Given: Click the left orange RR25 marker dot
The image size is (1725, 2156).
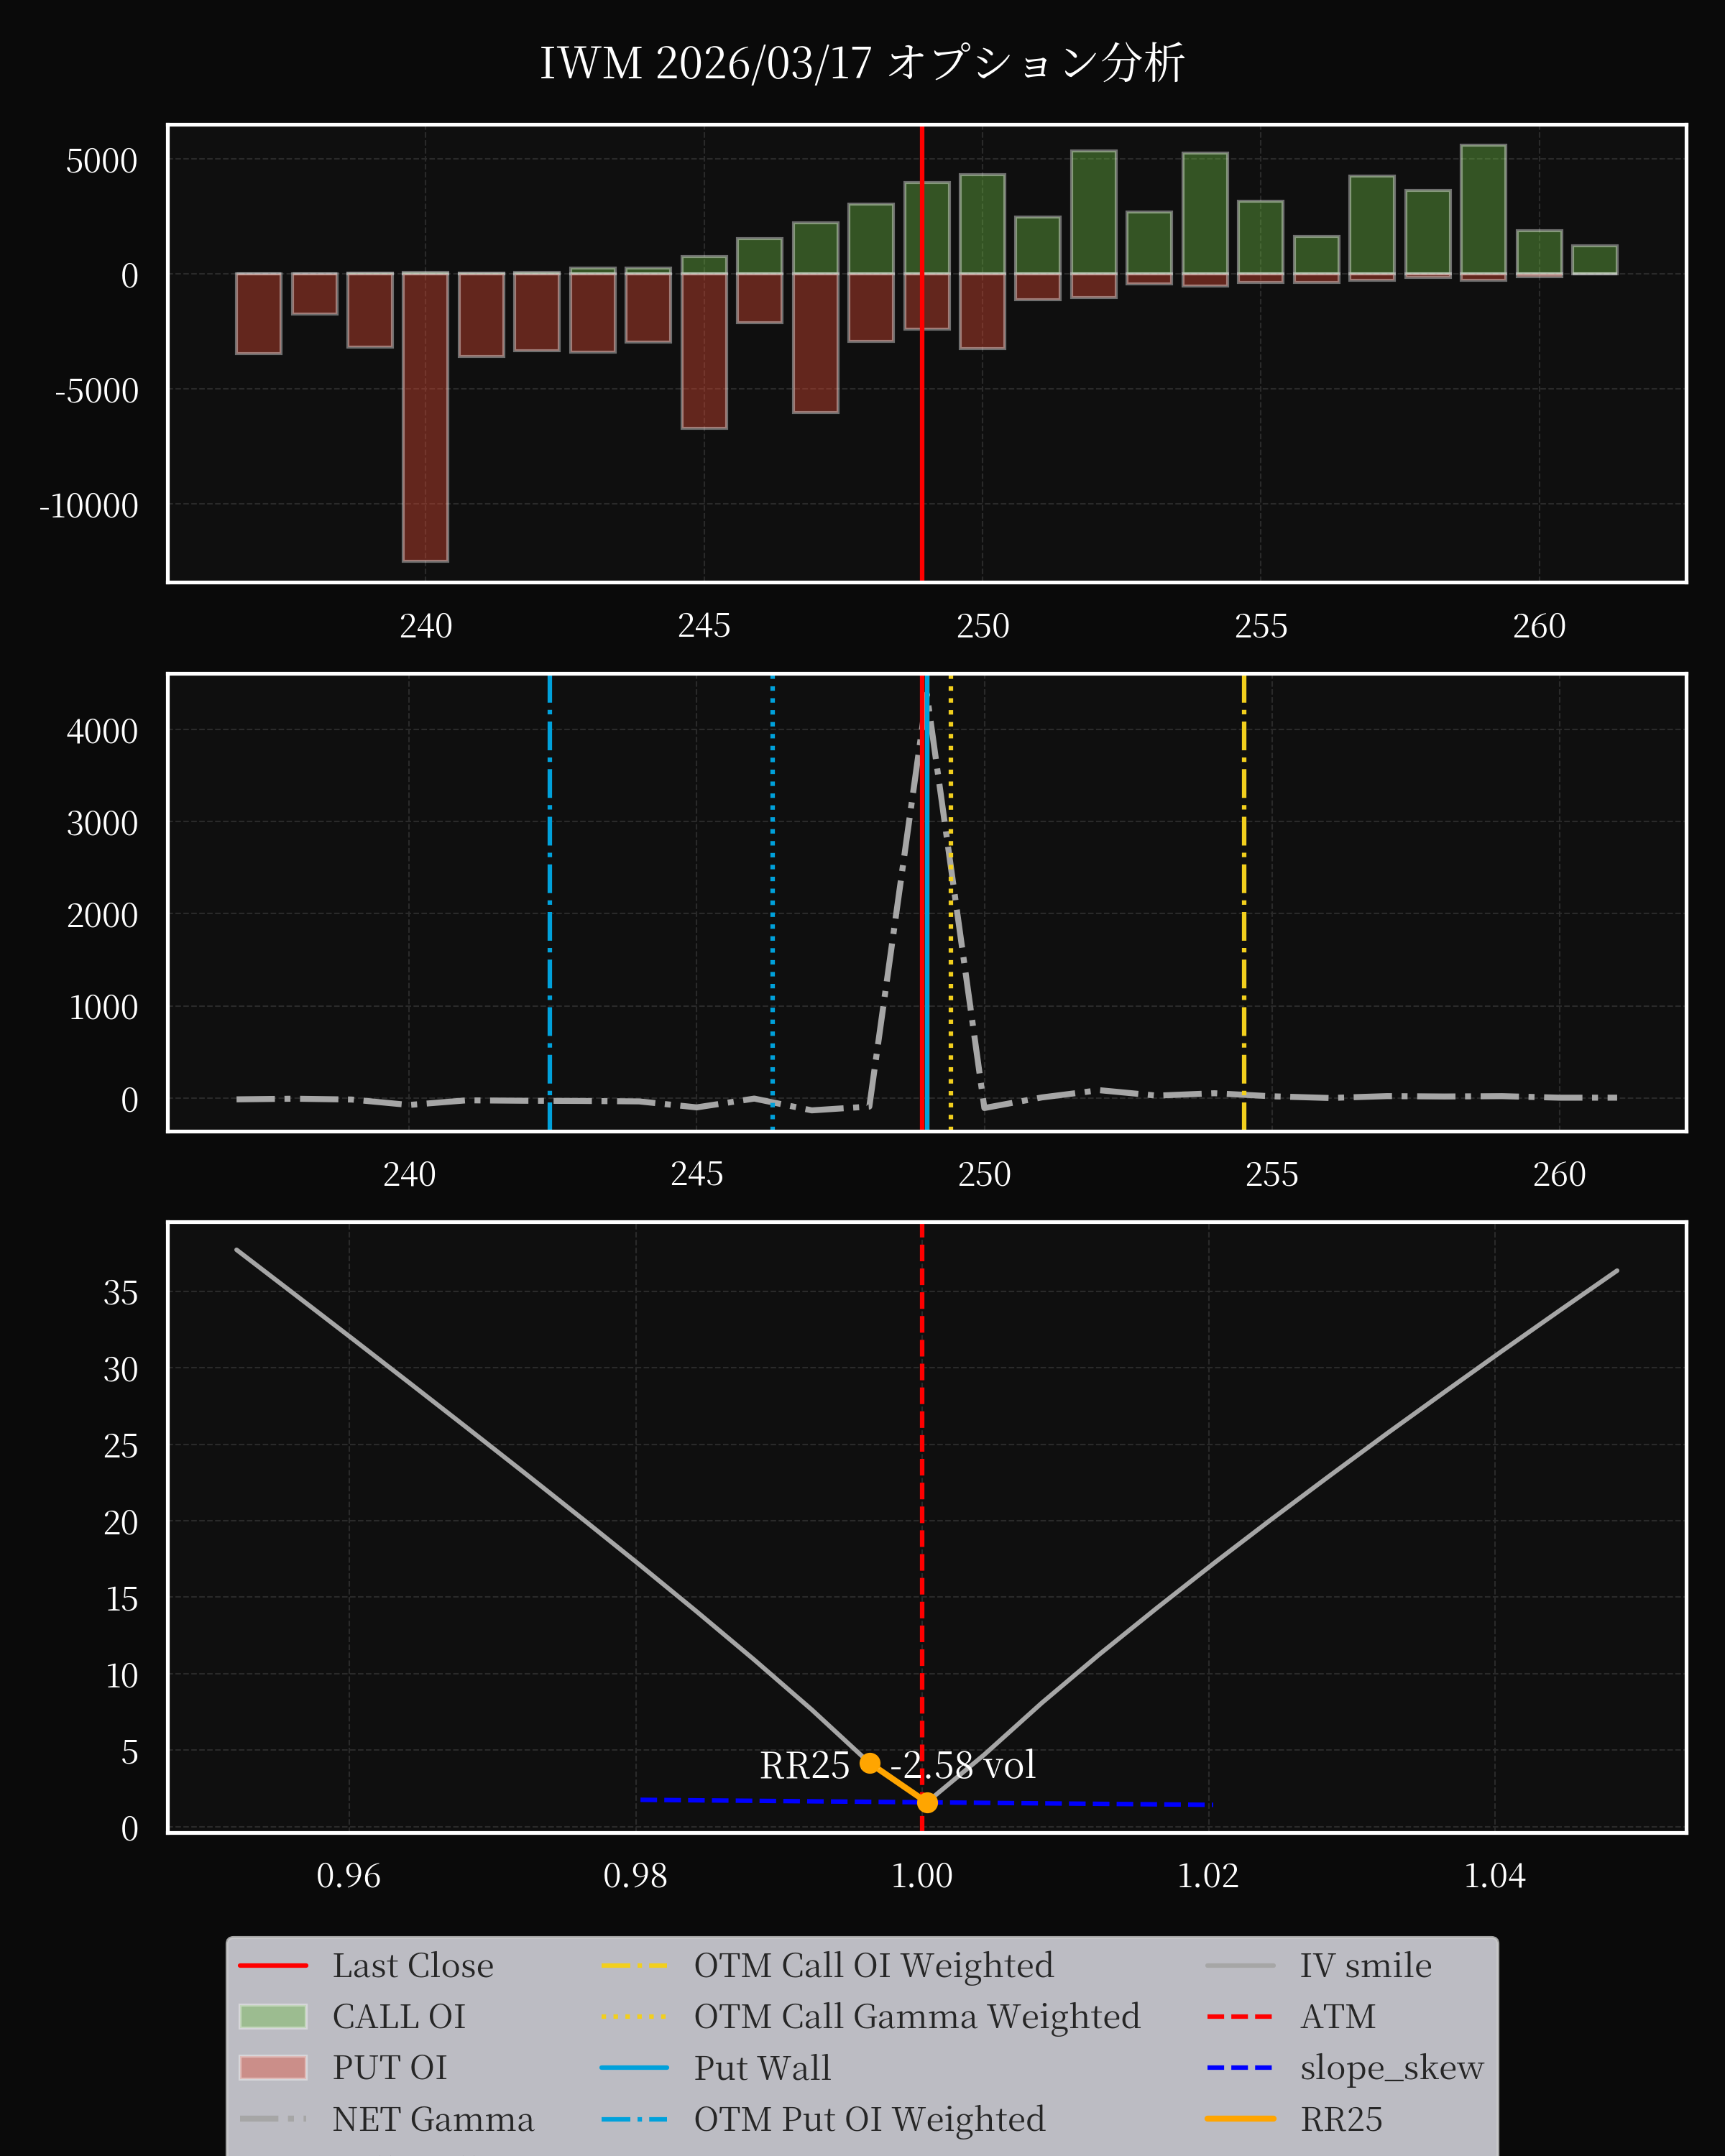Looking at the screenshot, I should [870, 1762].
